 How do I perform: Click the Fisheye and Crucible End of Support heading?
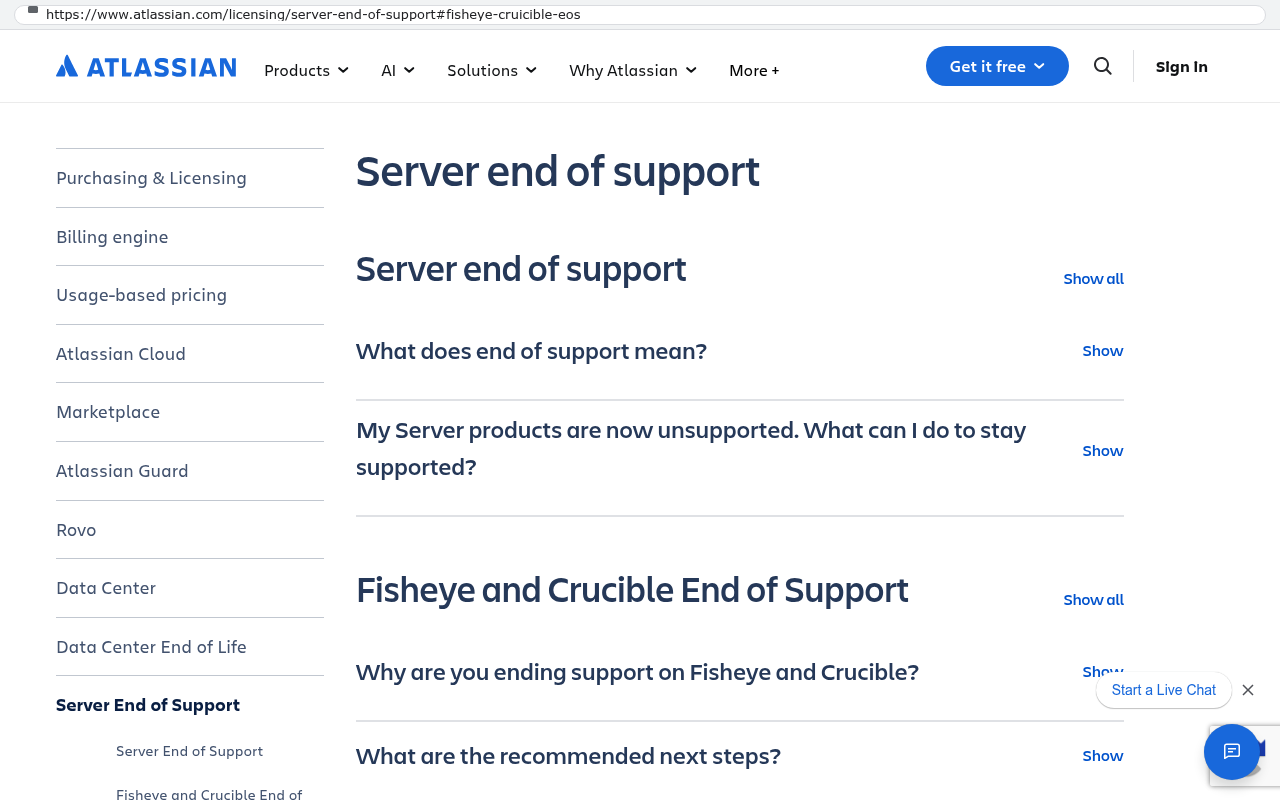coord(632,590)
